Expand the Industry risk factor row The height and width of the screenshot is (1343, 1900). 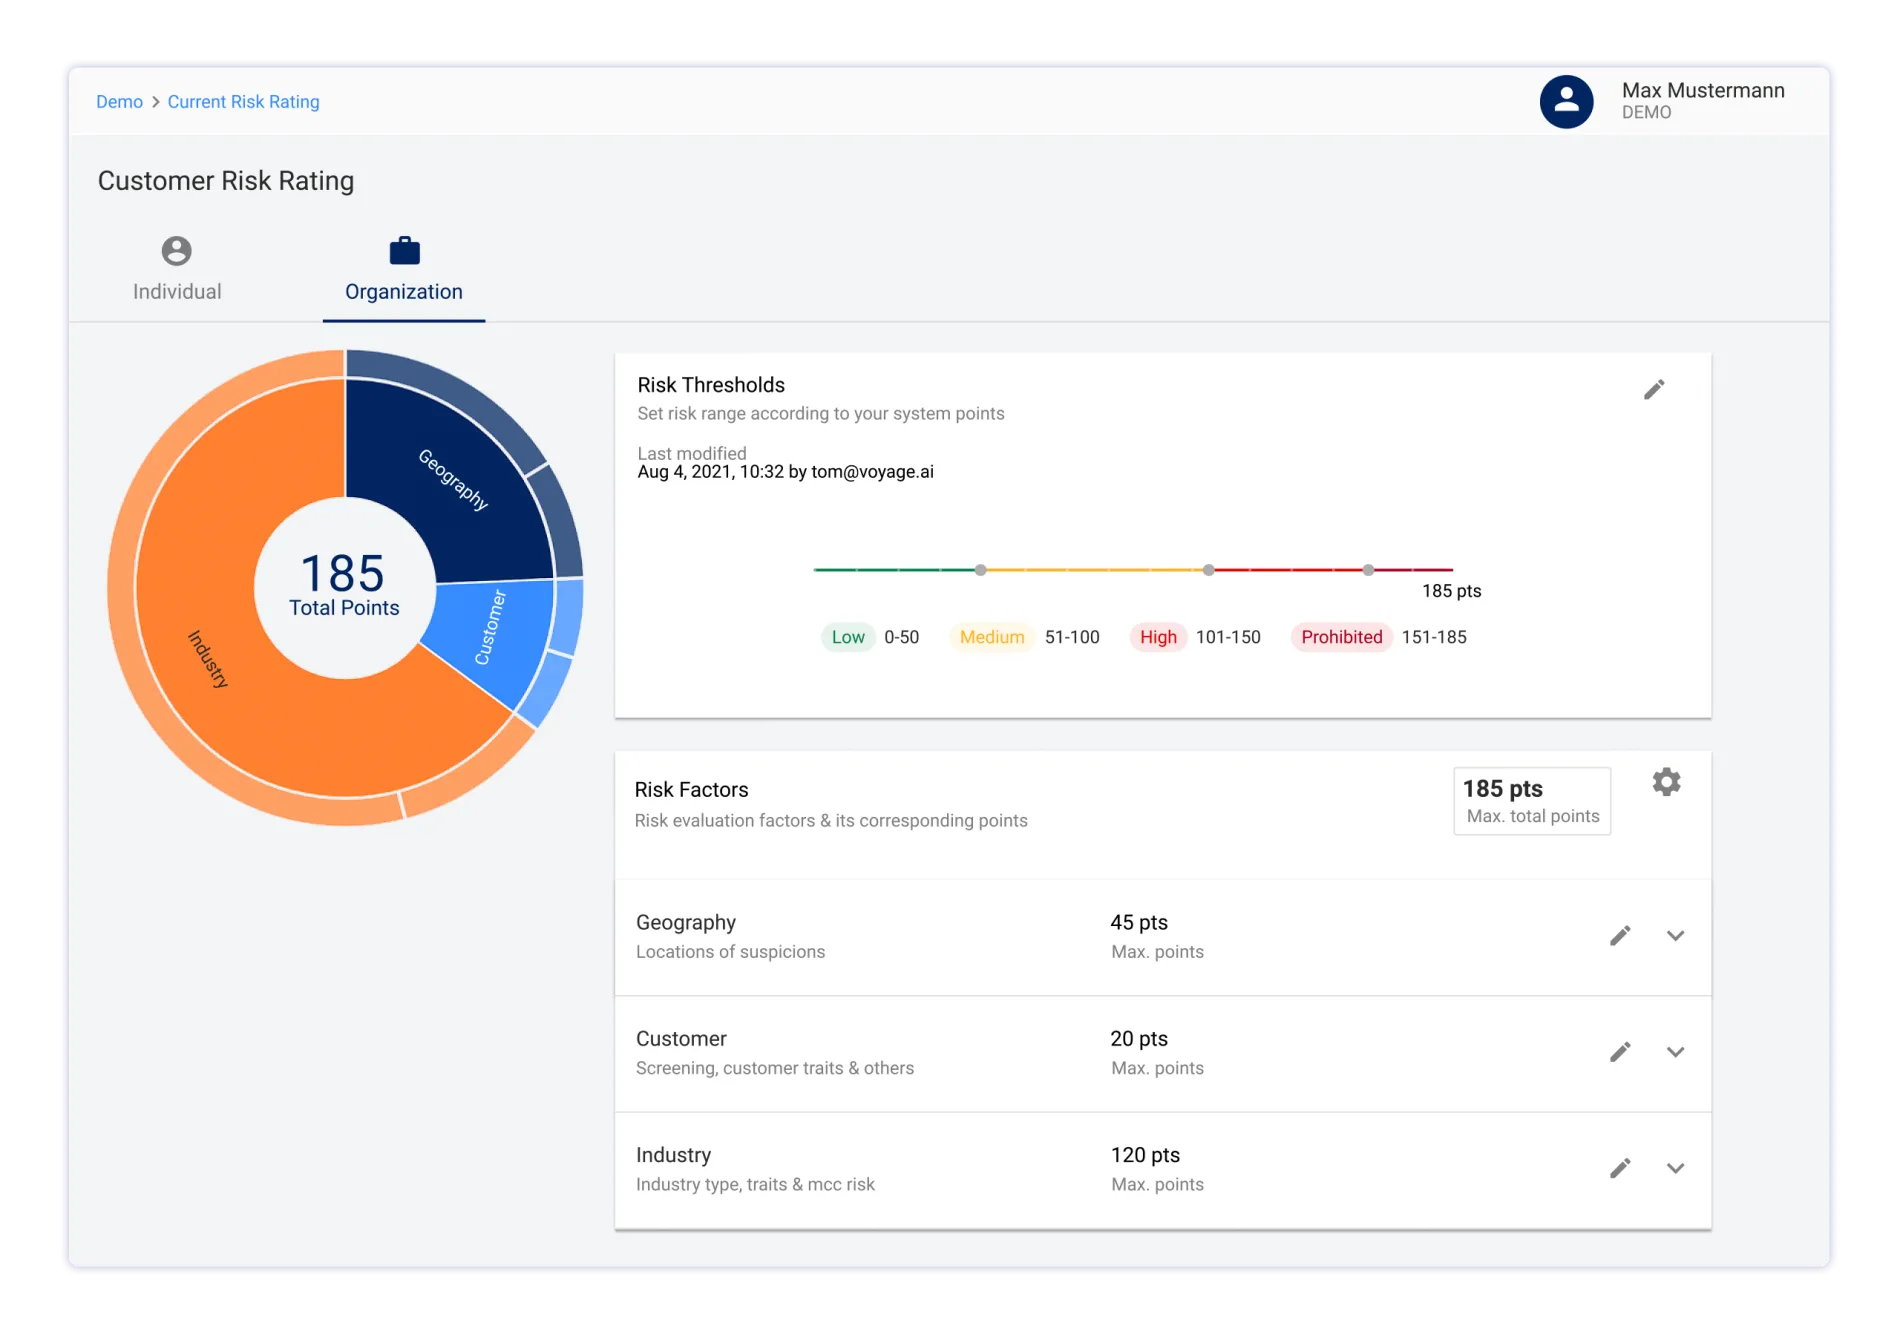[x=1677, y=1169]
